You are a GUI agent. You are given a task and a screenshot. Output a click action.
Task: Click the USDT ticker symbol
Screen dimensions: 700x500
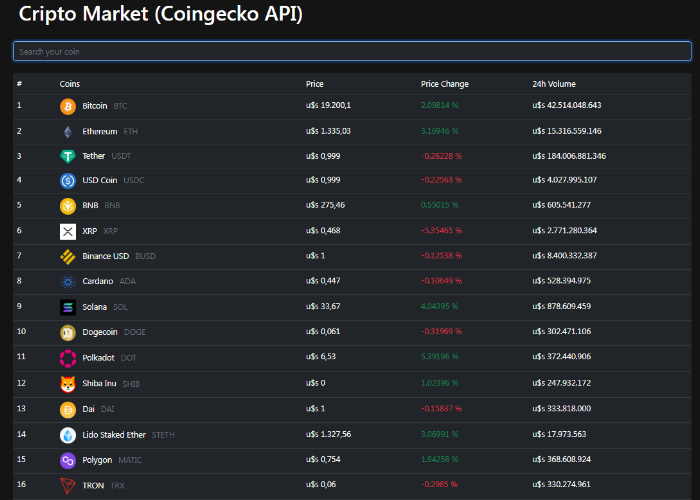coord(121,156)
